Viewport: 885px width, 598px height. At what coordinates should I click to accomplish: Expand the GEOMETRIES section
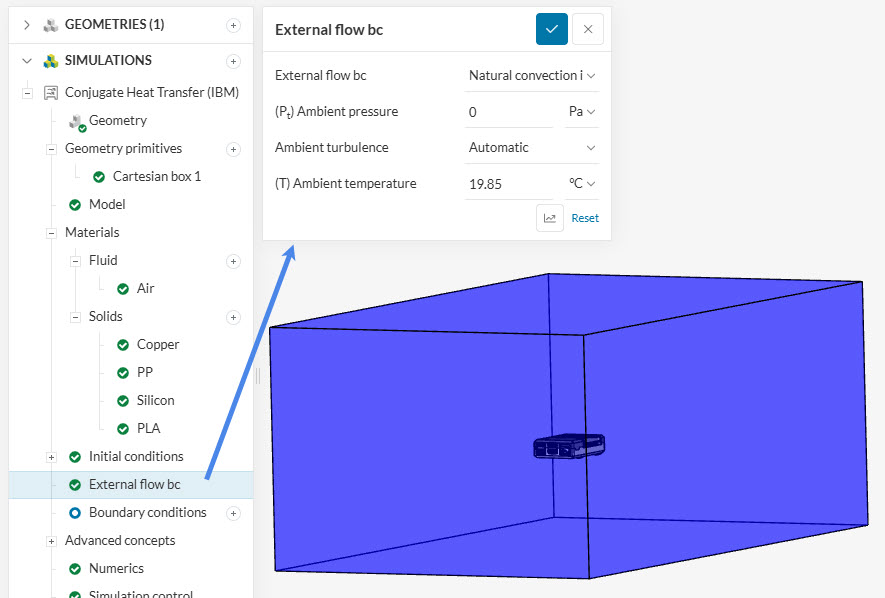(x=27, y=25)
